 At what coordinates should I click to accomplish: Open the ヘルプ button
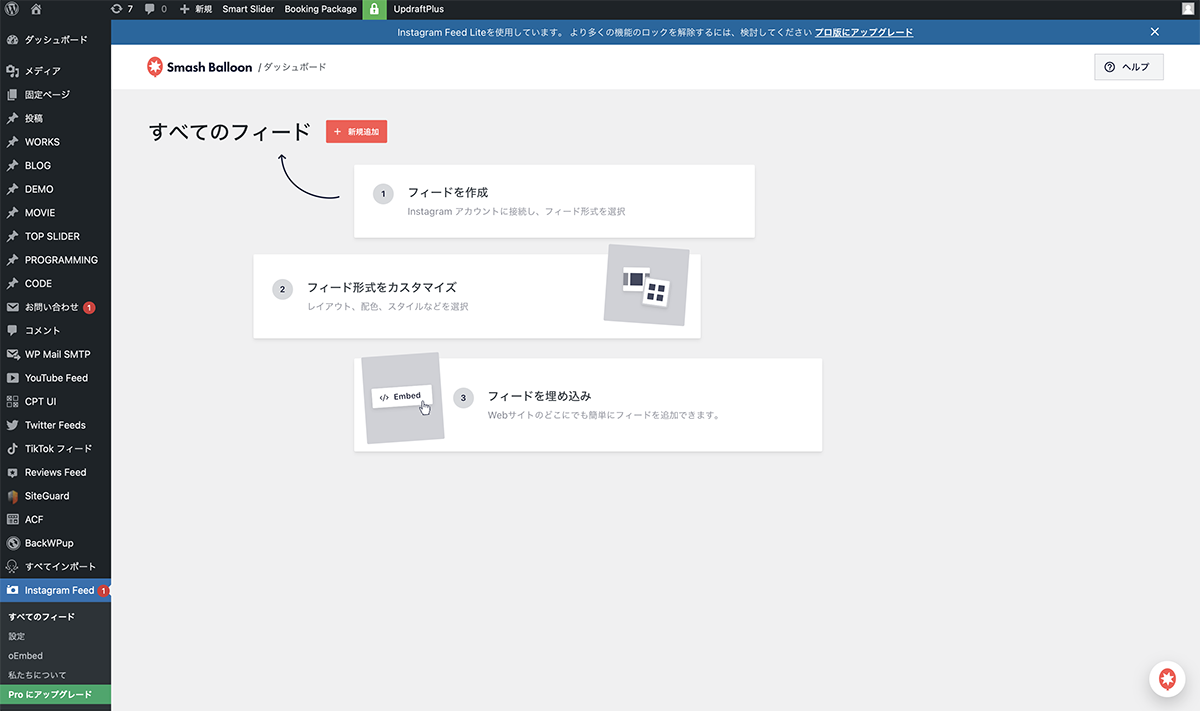click(x=1128, y=67)
